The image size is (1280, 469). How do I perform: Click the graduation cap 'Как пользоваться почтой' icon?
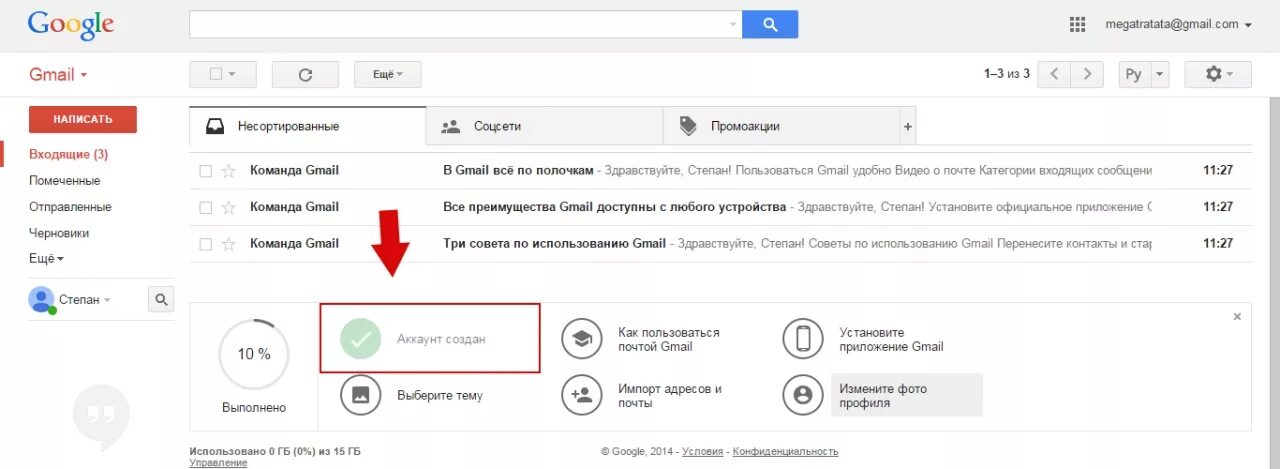[x=581, y=339]
